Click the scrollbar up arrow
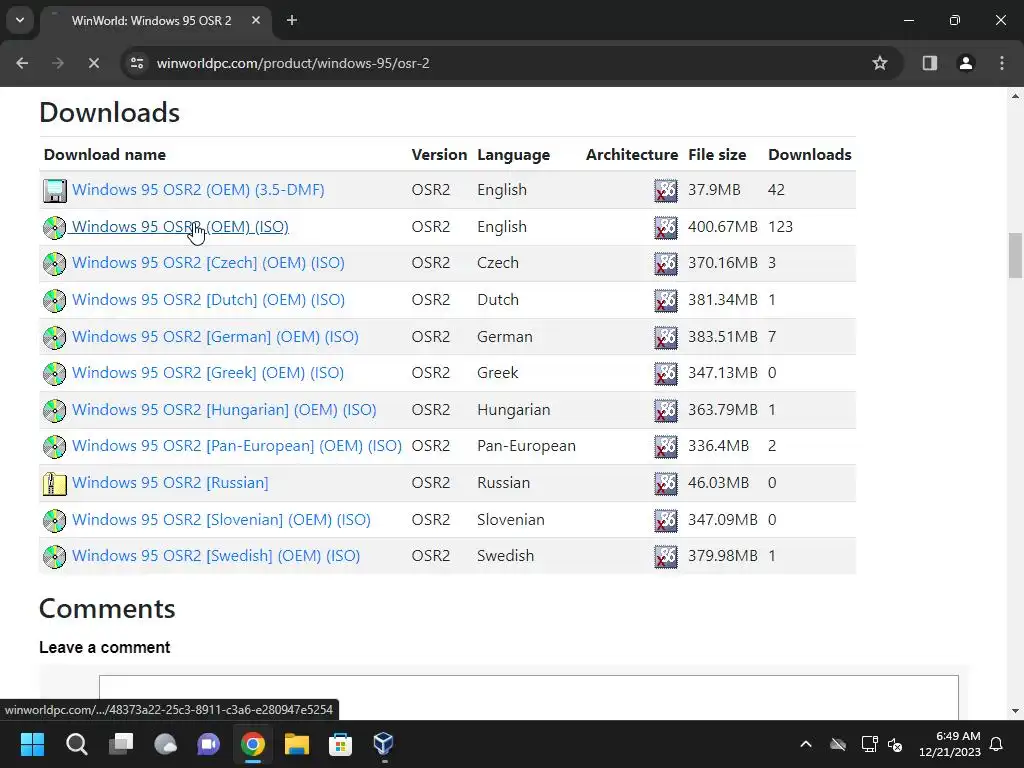1024x768 pixels. click(1015, 96)
